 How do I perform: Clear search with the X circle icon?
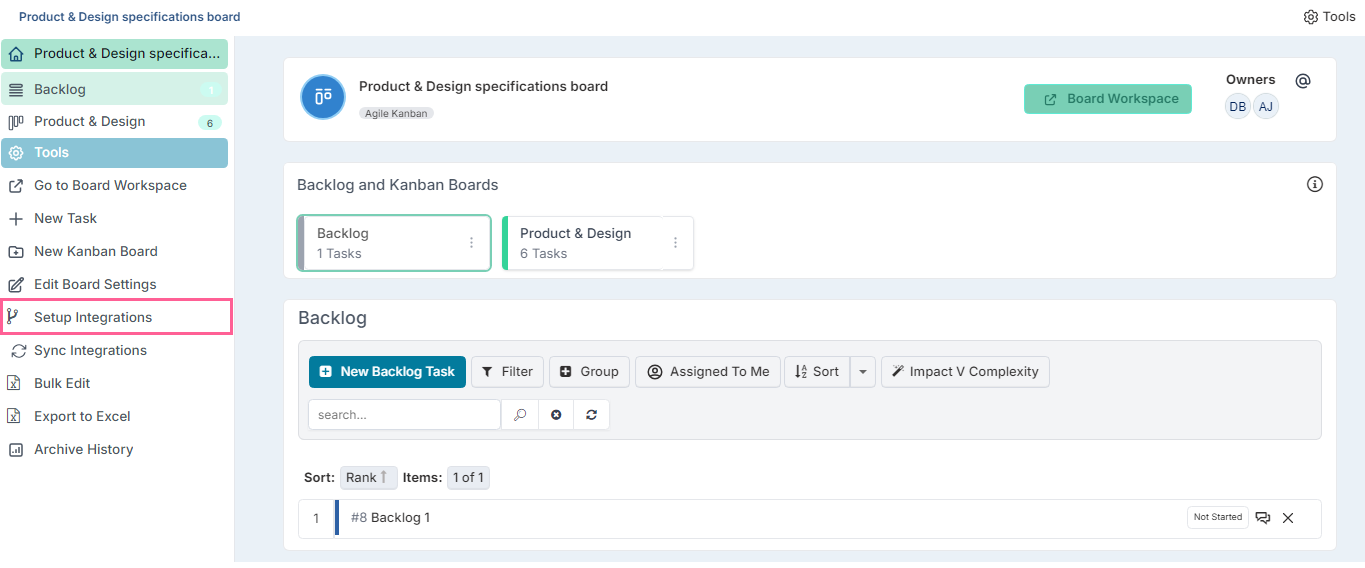(556, 415)
